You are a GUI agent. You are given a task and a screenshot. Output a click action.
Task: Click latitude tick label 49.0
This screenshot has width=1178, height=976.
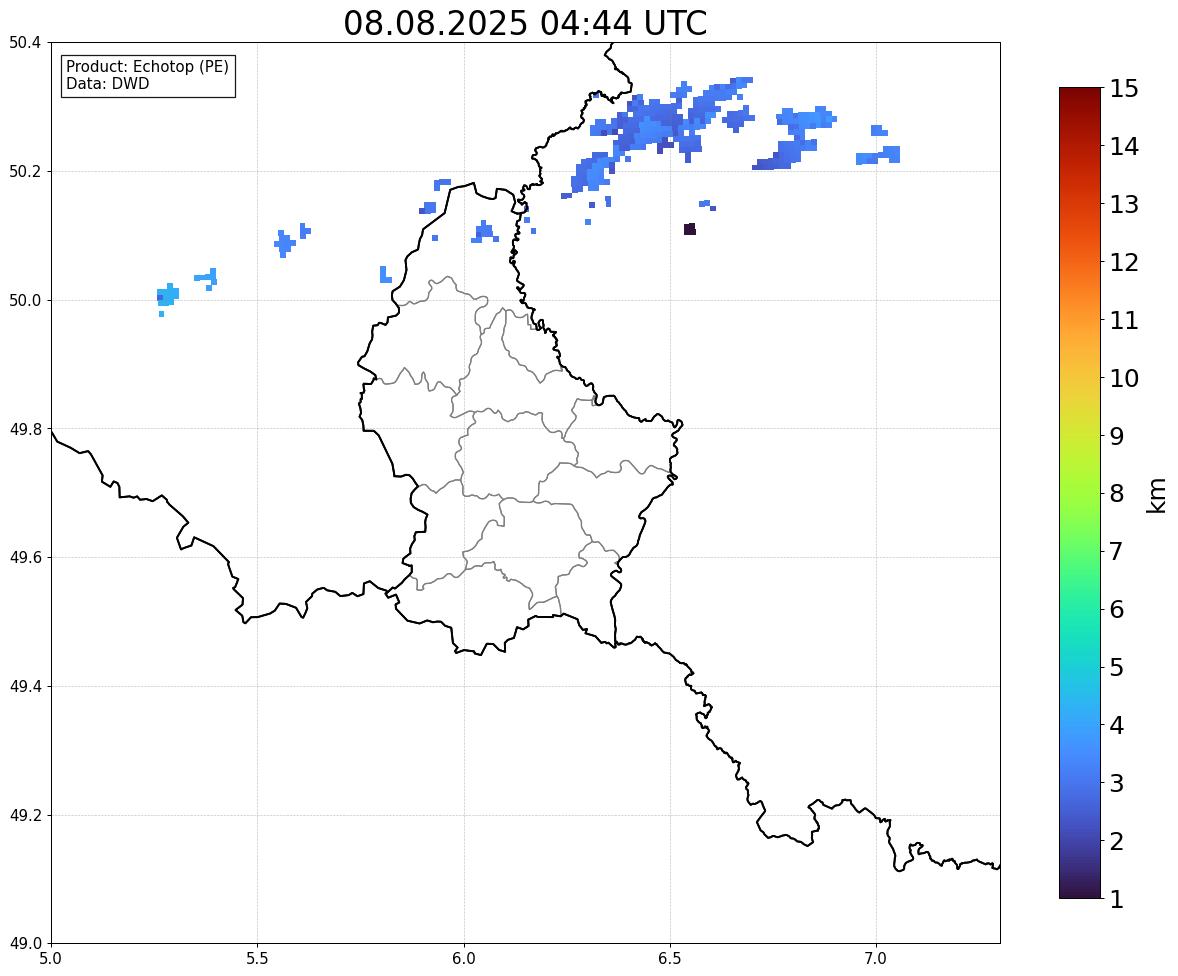pyautogui.click(x=25, y=944)
